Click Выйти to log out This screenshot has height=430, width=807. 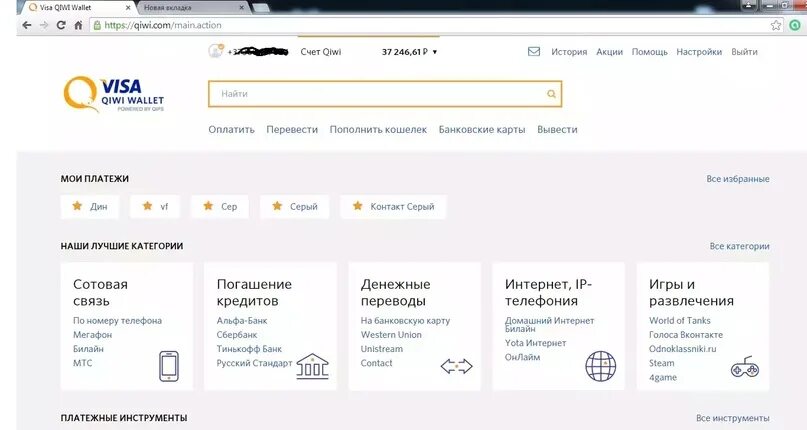pyautogui.click(x=744, y=51)
